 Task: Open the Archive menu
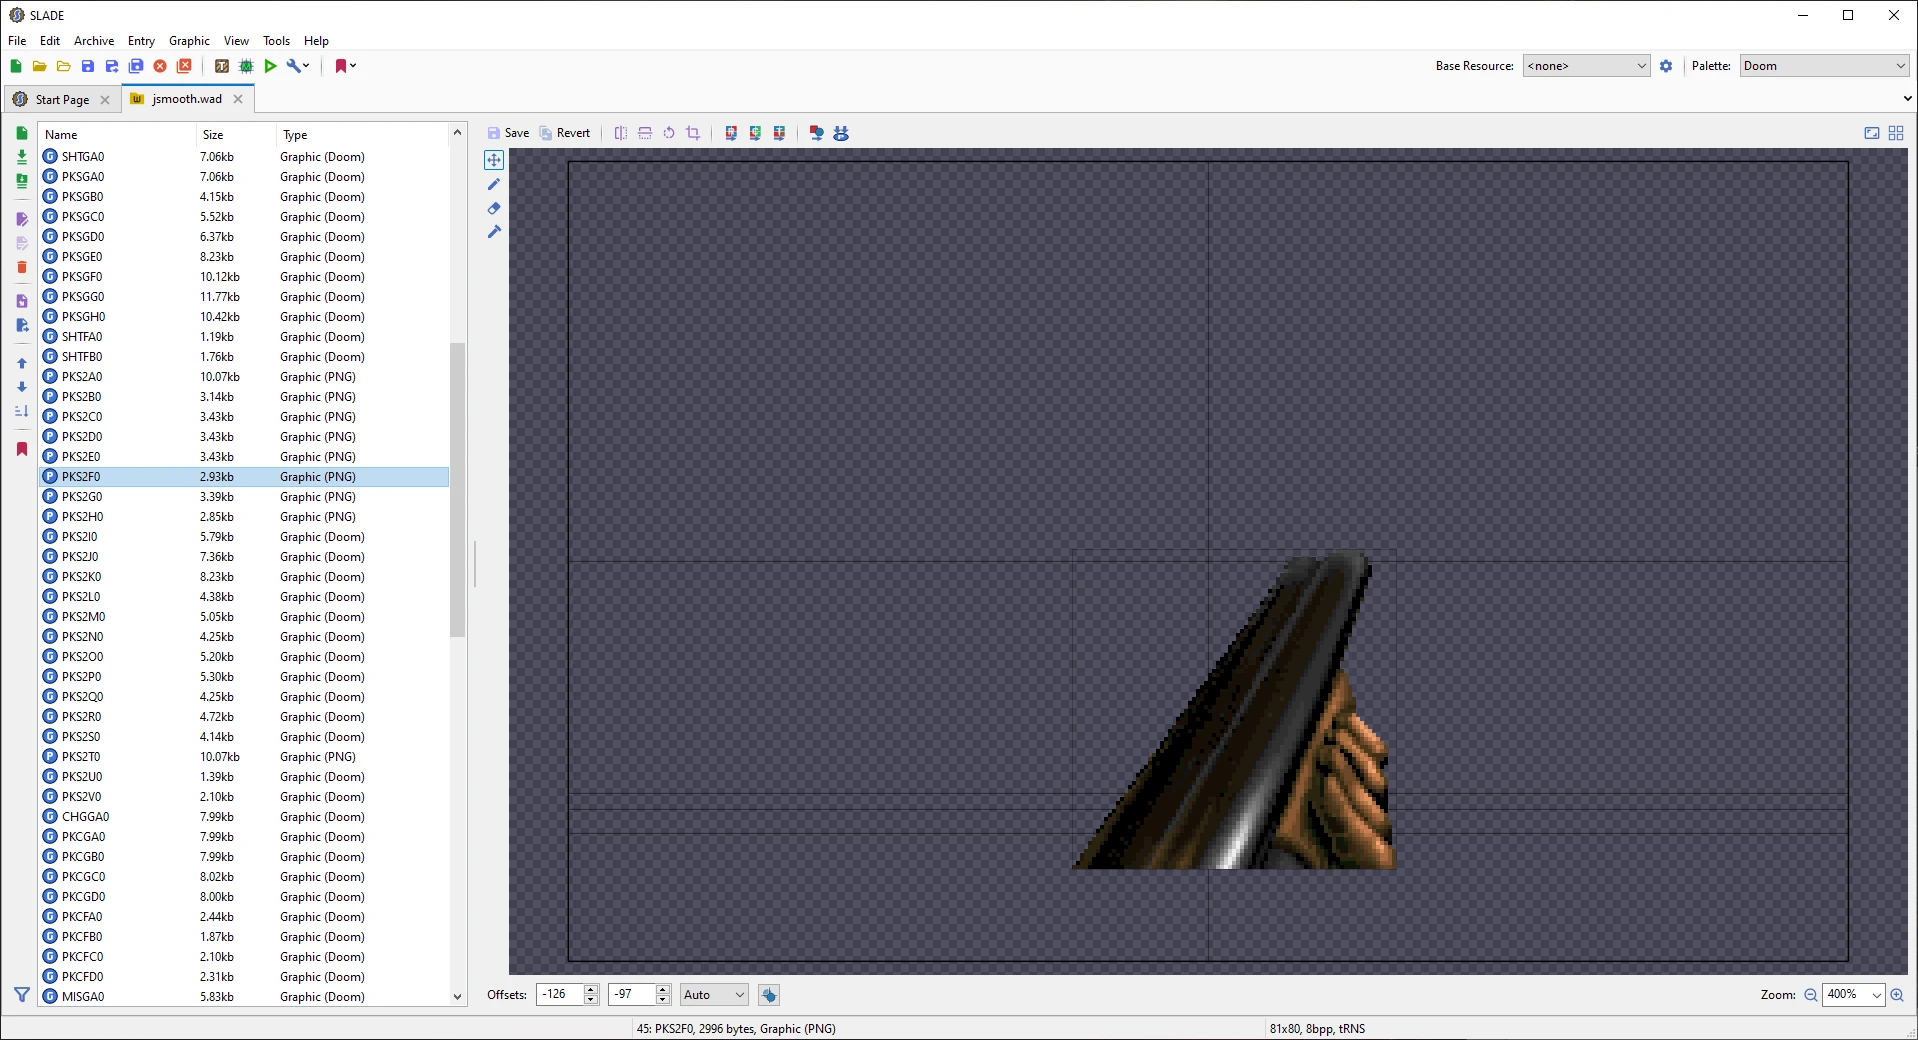[94, 41]
